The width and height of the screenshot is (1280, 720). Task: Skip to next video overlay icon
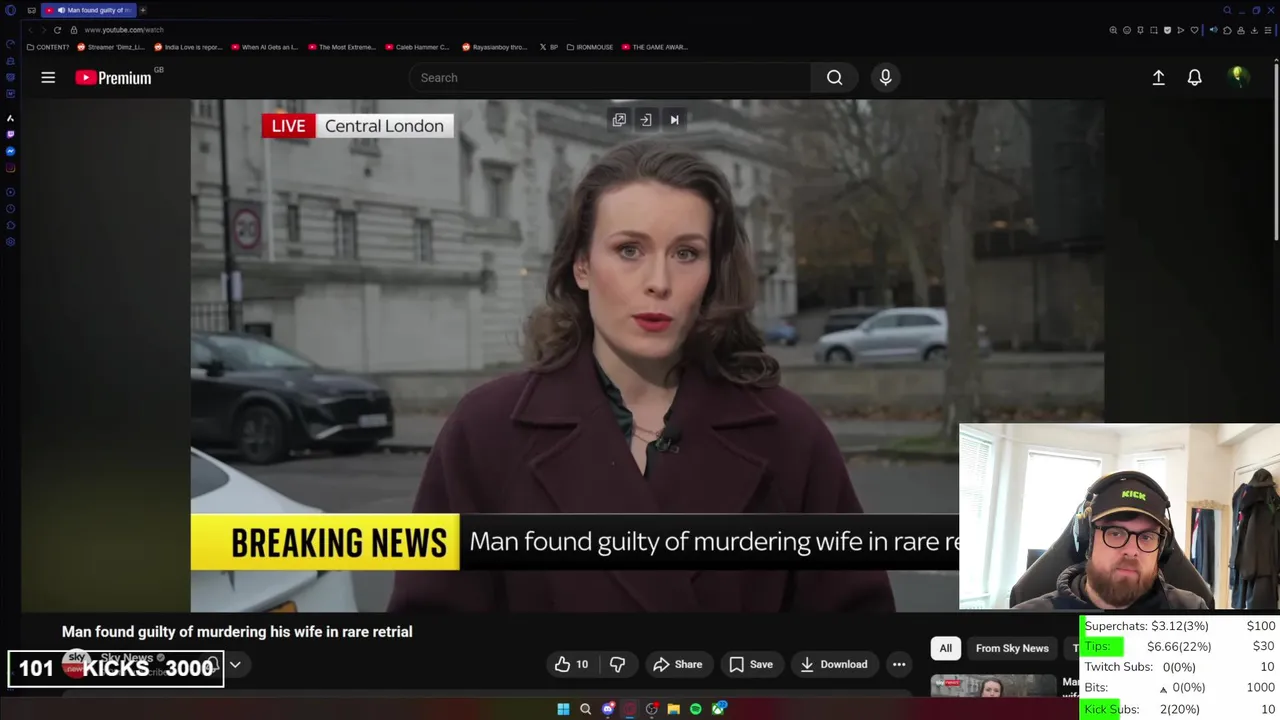674,120
